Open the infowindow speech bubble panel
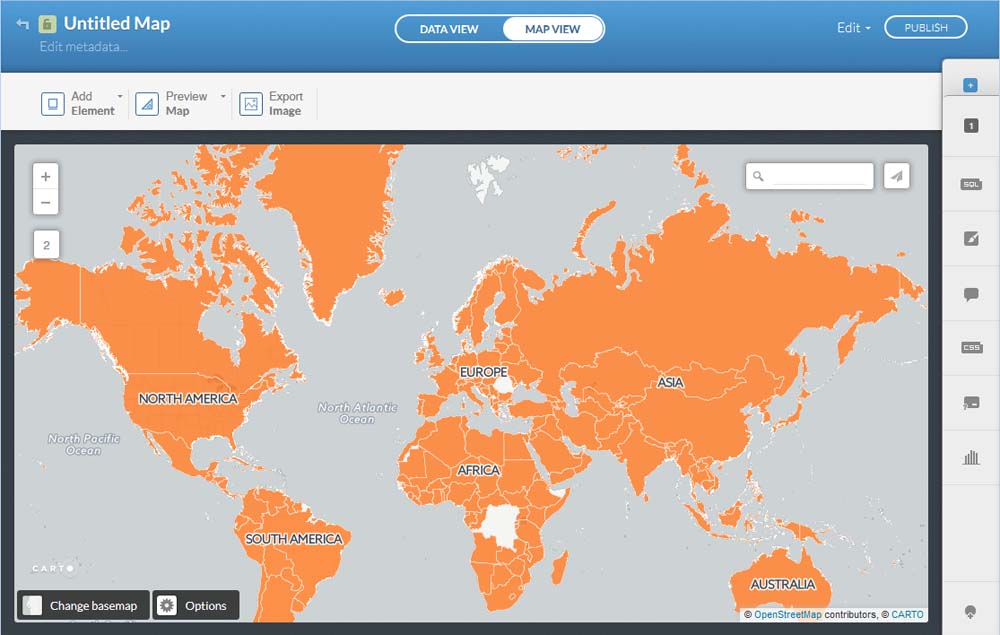Screen dimensions: 1000x635 [x=970, y=294]
